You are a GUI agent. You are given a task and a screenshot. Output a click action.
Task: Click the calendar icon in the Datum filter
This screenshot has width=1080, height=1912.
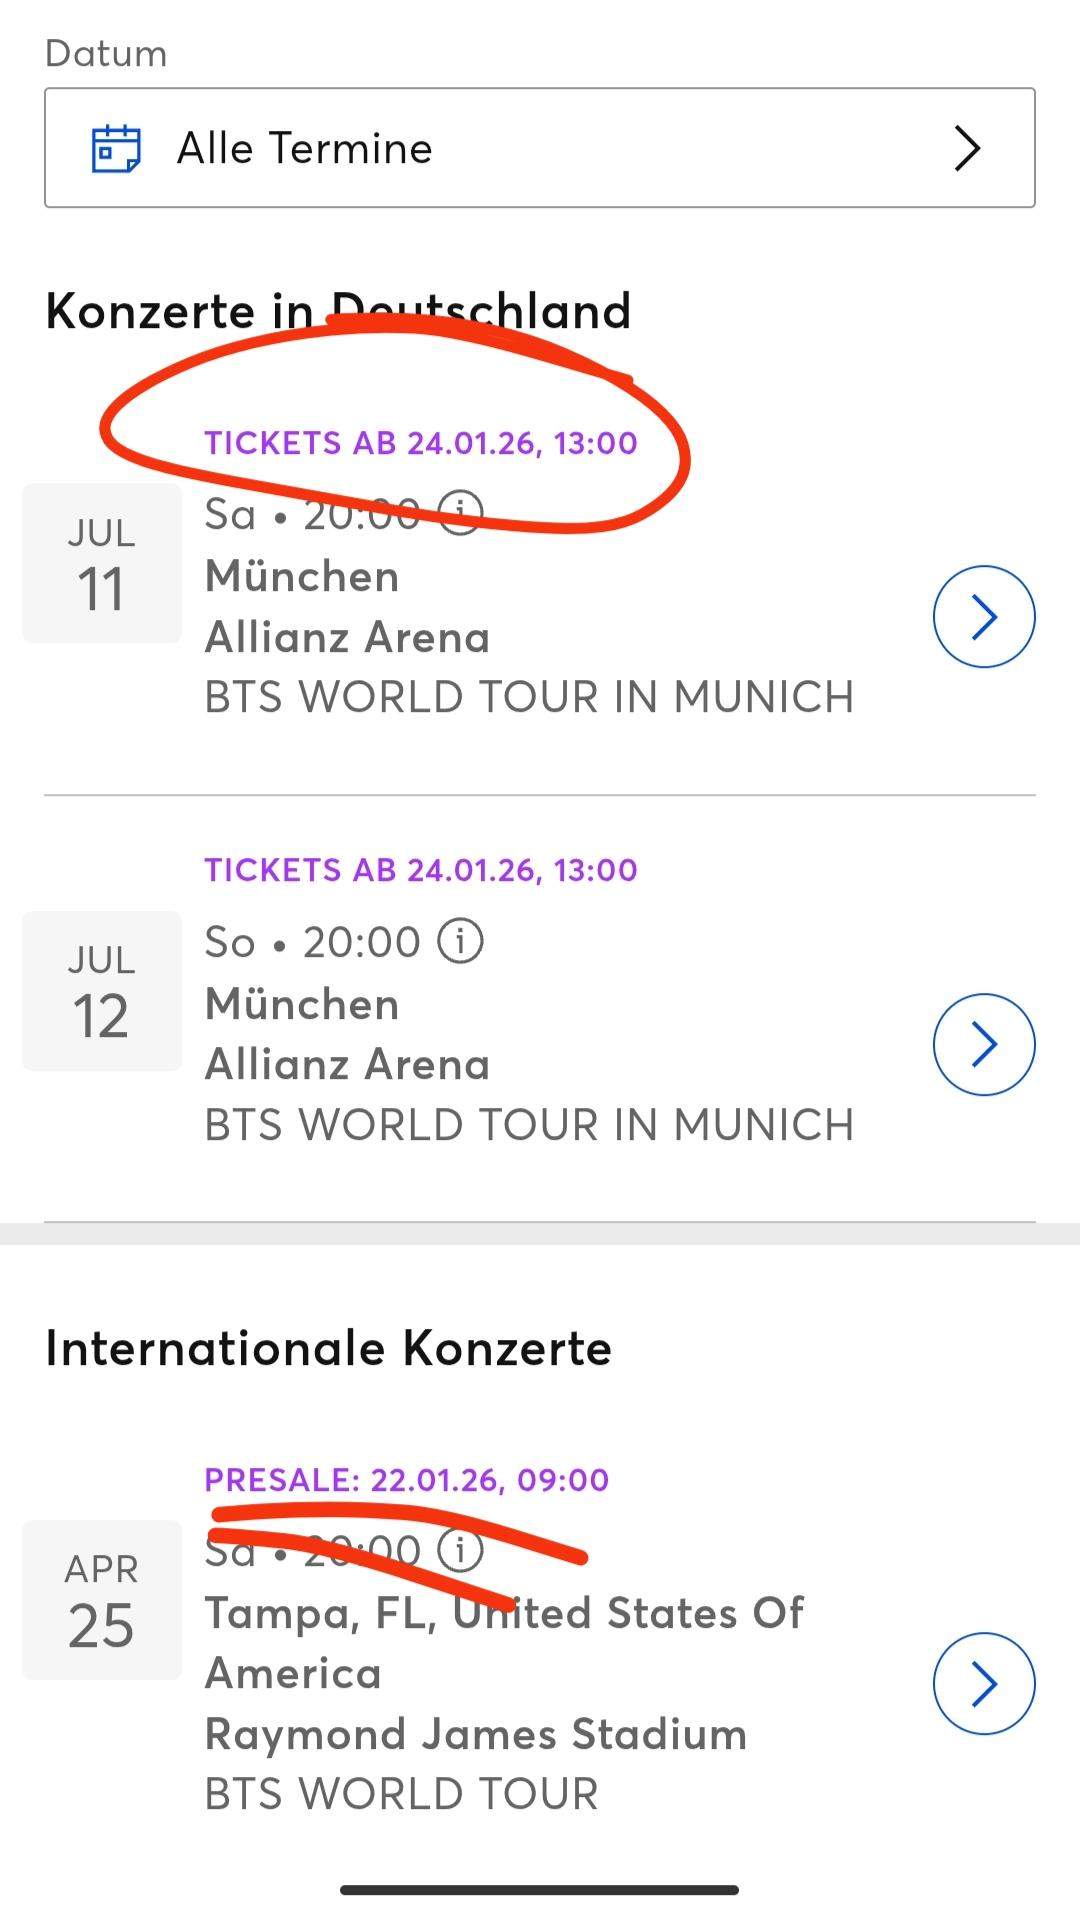click(117, 148)
